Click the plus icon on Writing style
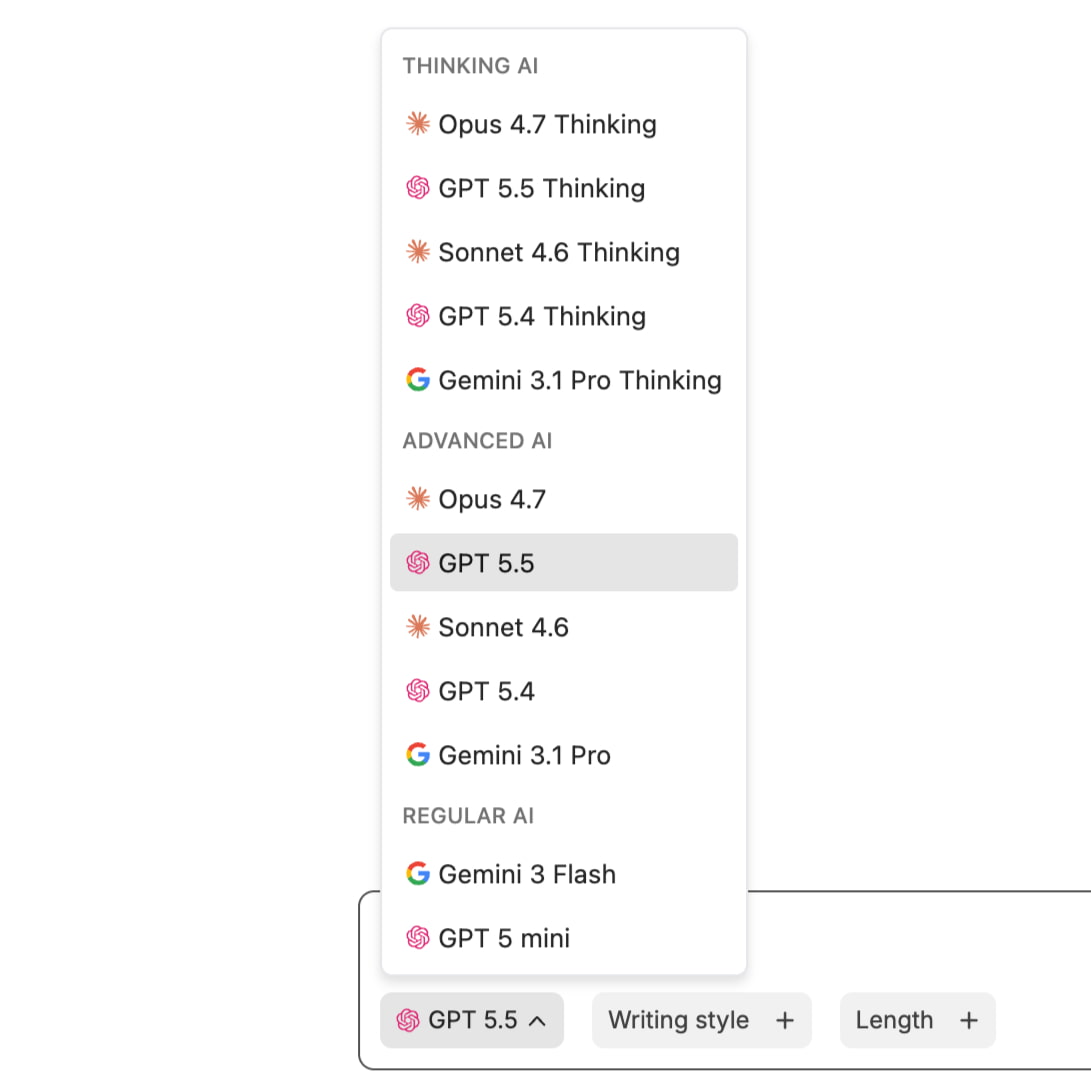1091x1091 pixels. click(785, 1020)
